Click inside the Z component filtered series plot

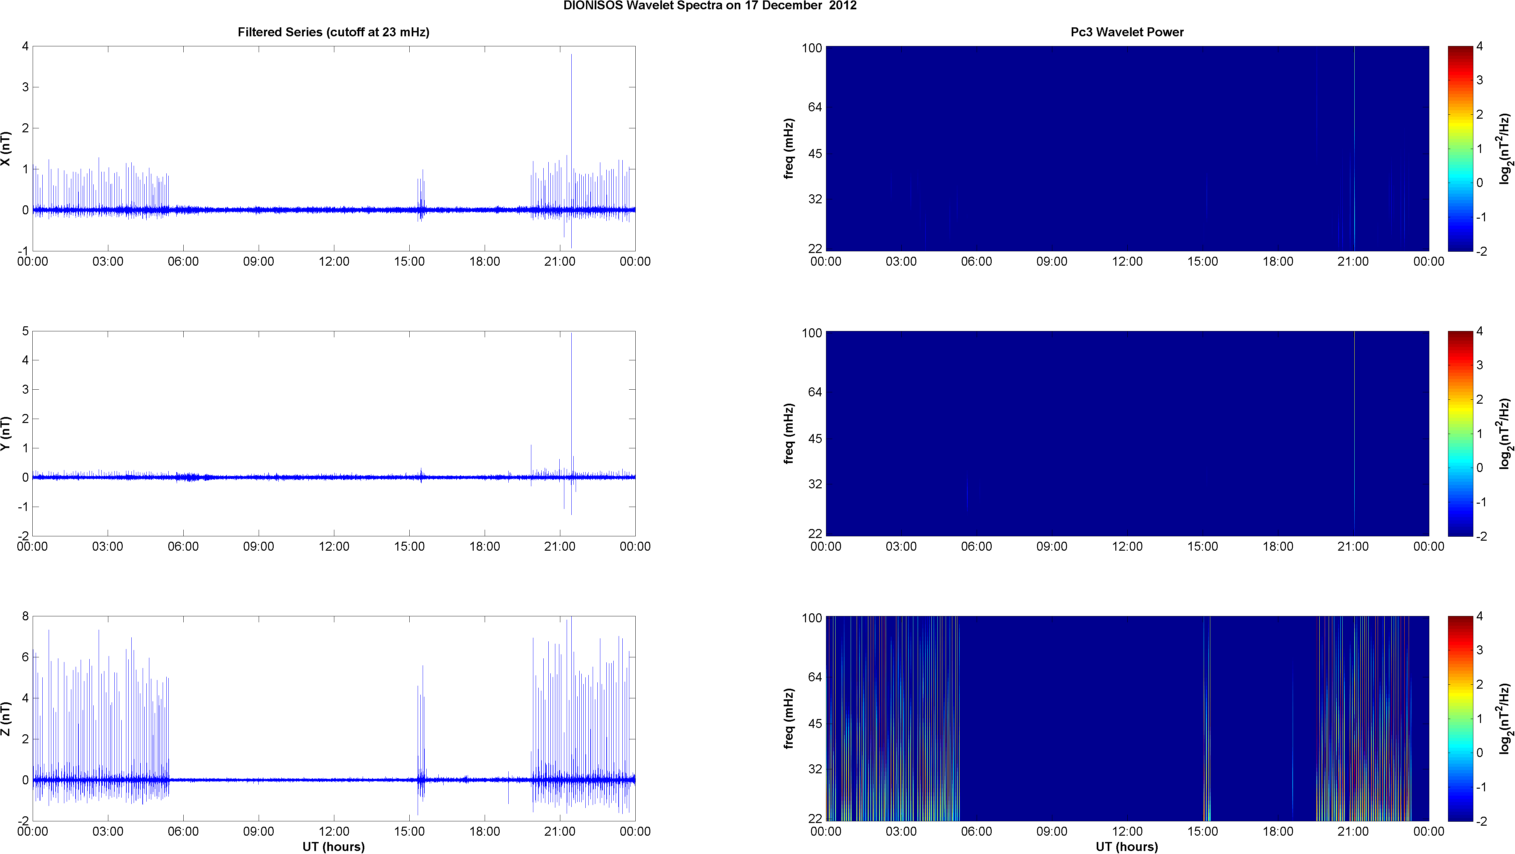tap(334, 719)
